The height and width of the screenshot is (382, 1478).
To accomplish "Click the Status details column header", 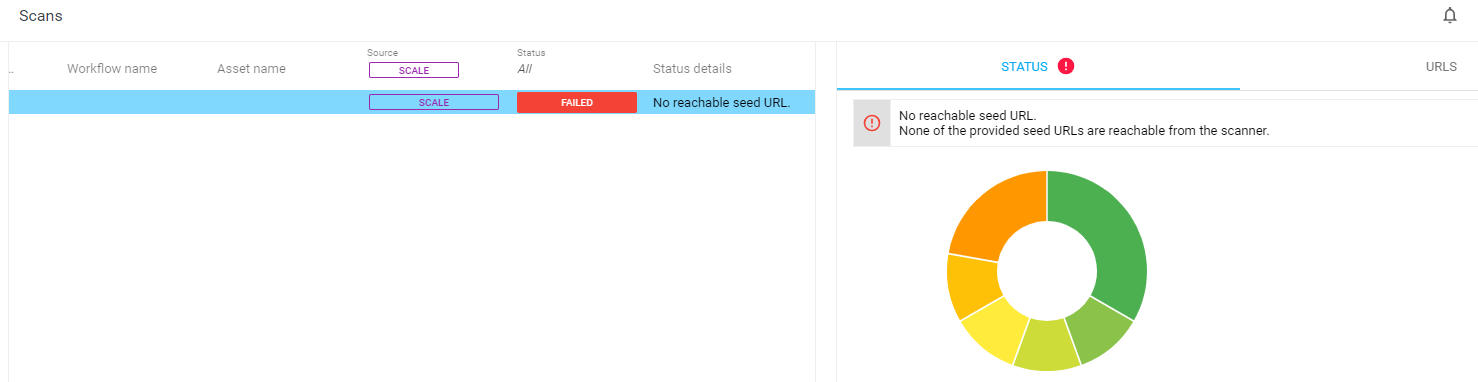I will tap(692, 69).
